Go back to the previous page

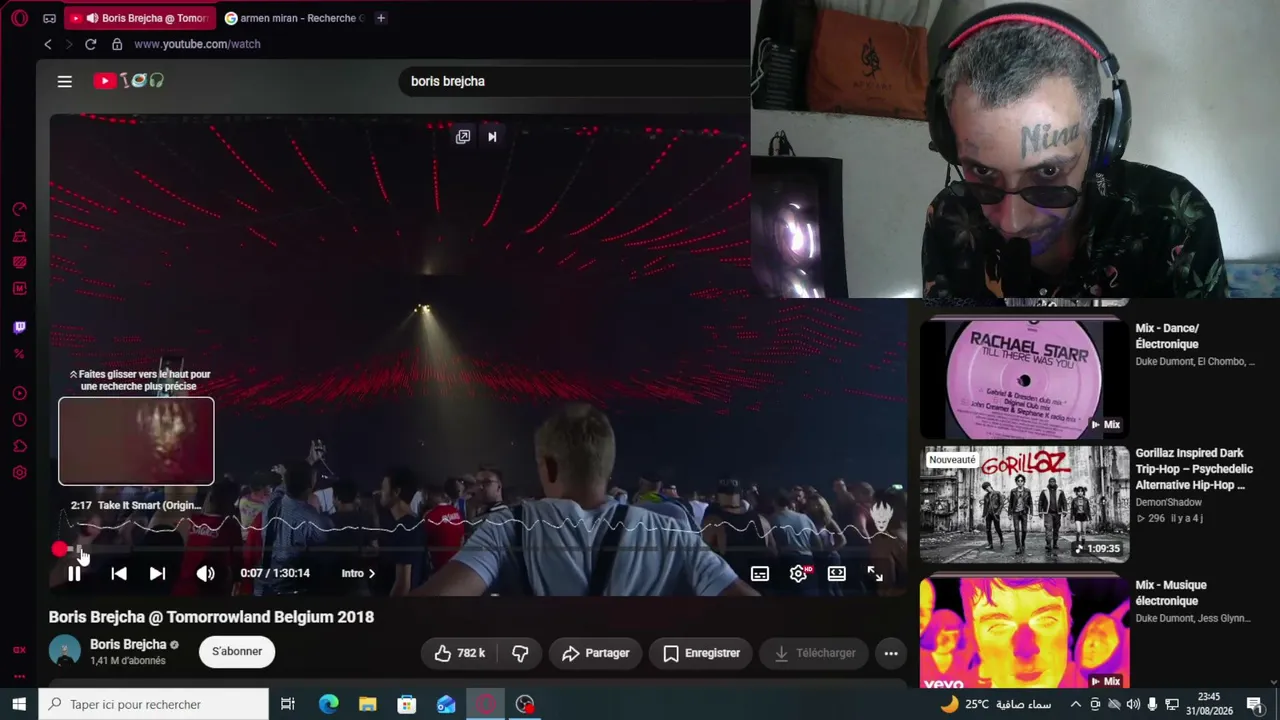(x=48, y=44)
